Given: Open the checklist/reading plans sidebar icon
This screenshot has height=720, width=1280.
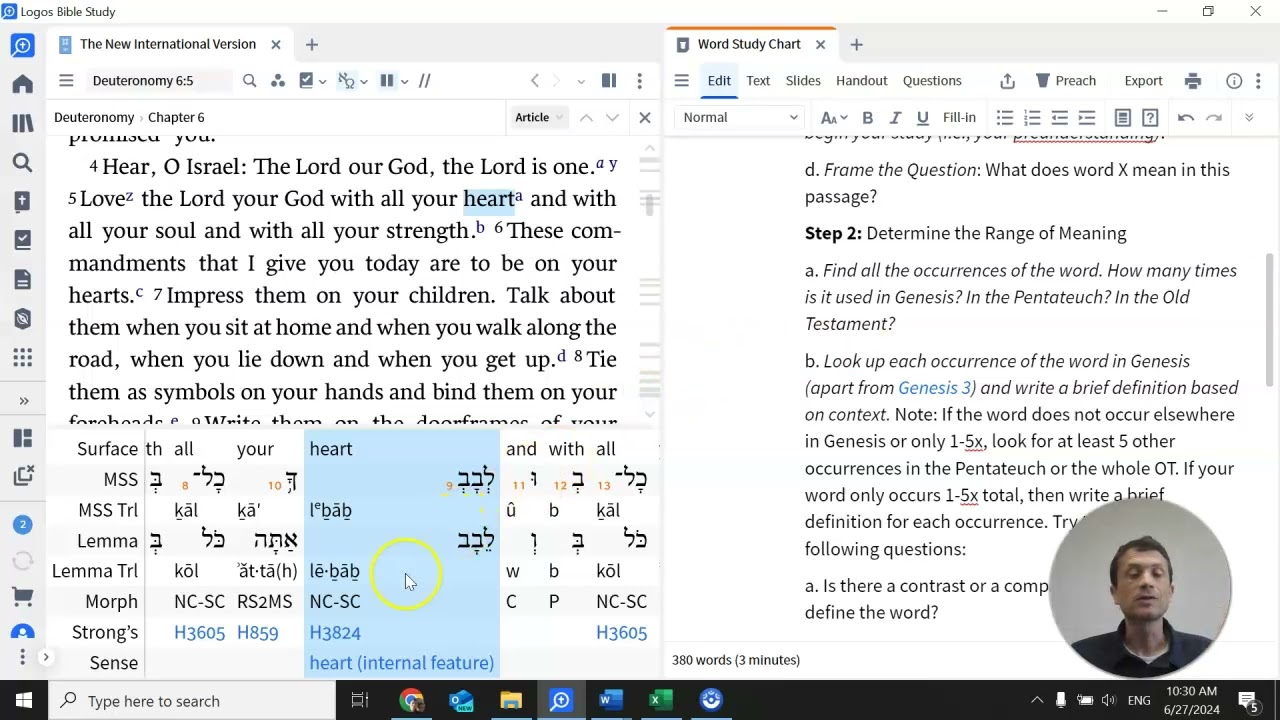Looking at the screenshot, I should 22,241.
